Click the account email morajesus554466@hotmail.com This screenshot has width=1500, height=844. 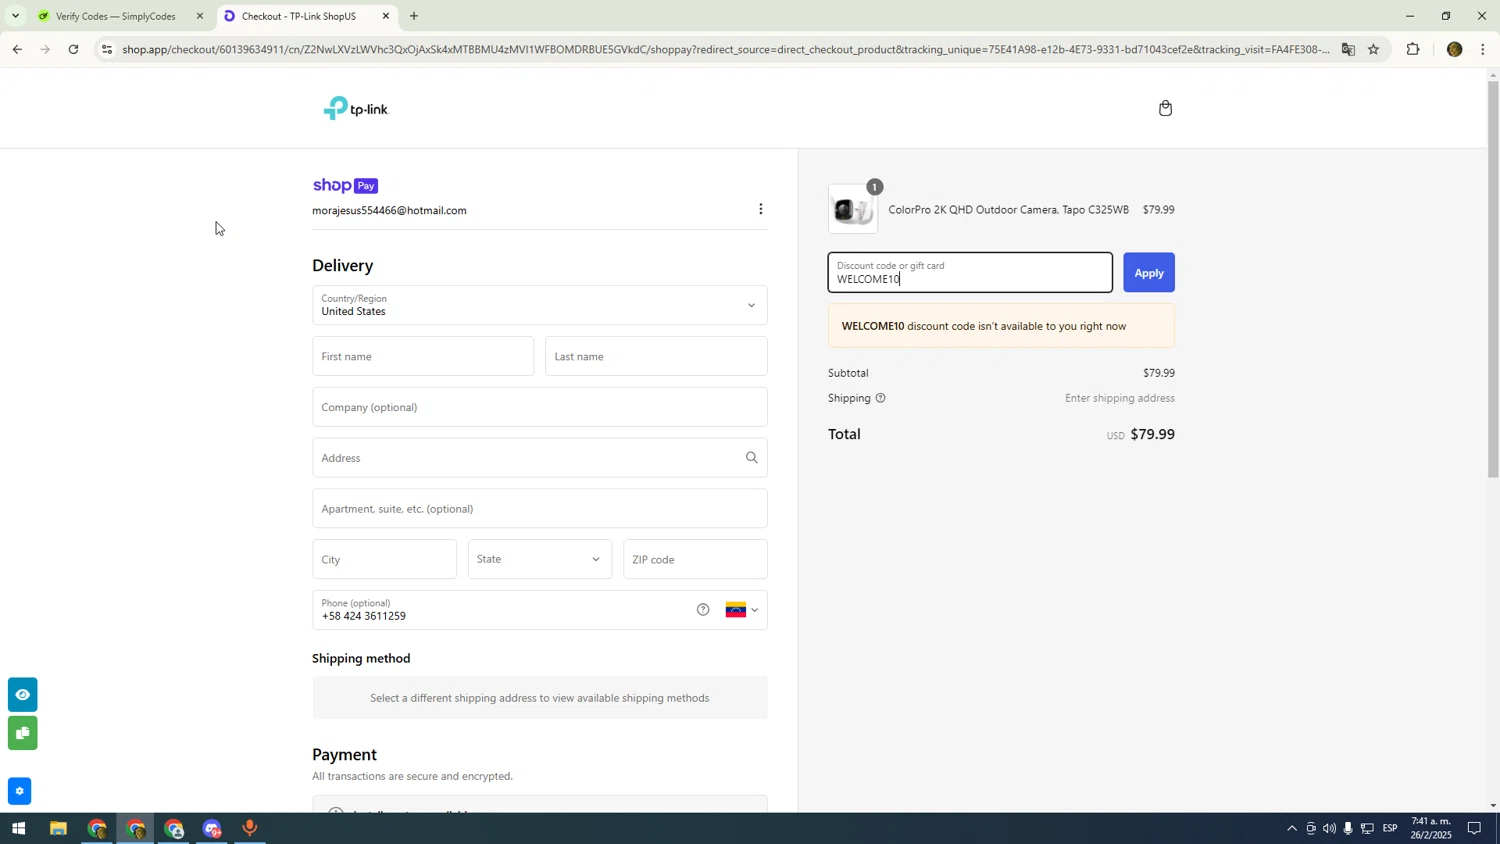point(389,211)
